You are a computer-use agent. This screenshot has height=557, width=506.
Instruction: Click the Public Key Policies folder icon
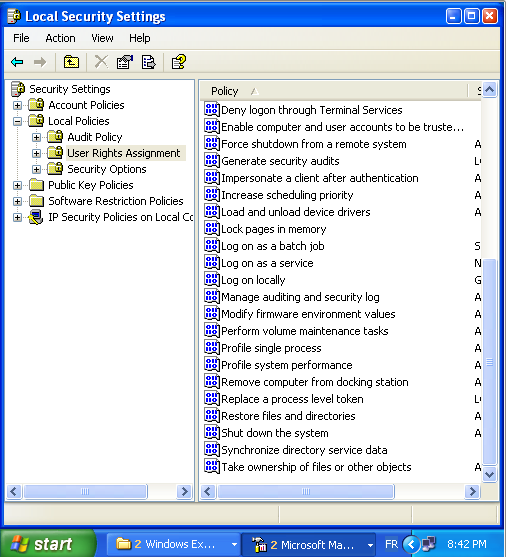[36, 185]
